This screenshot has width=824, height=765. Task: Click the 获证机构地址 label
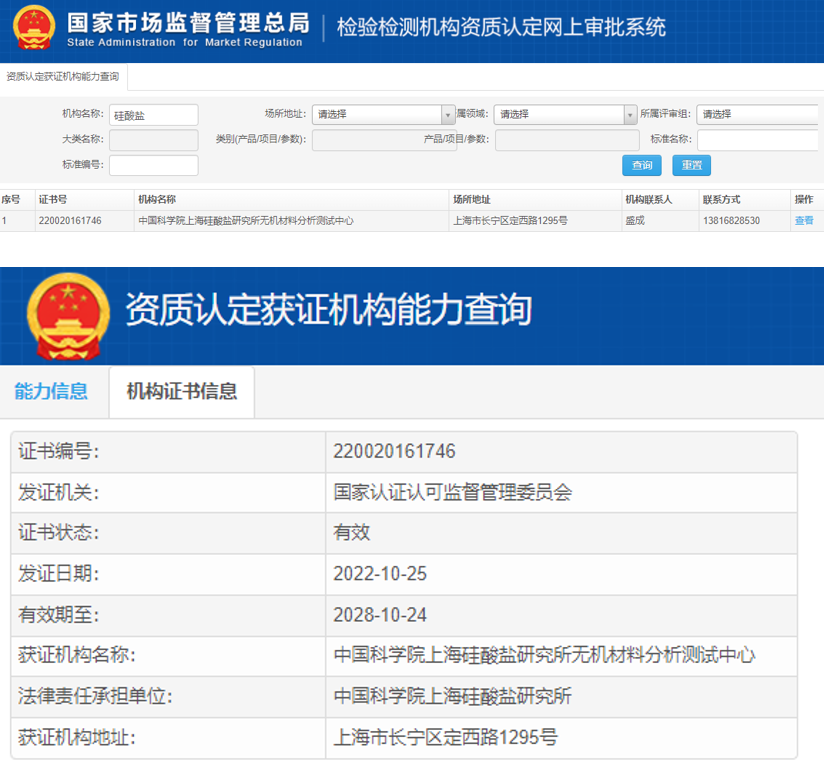[x=77, y=737]
